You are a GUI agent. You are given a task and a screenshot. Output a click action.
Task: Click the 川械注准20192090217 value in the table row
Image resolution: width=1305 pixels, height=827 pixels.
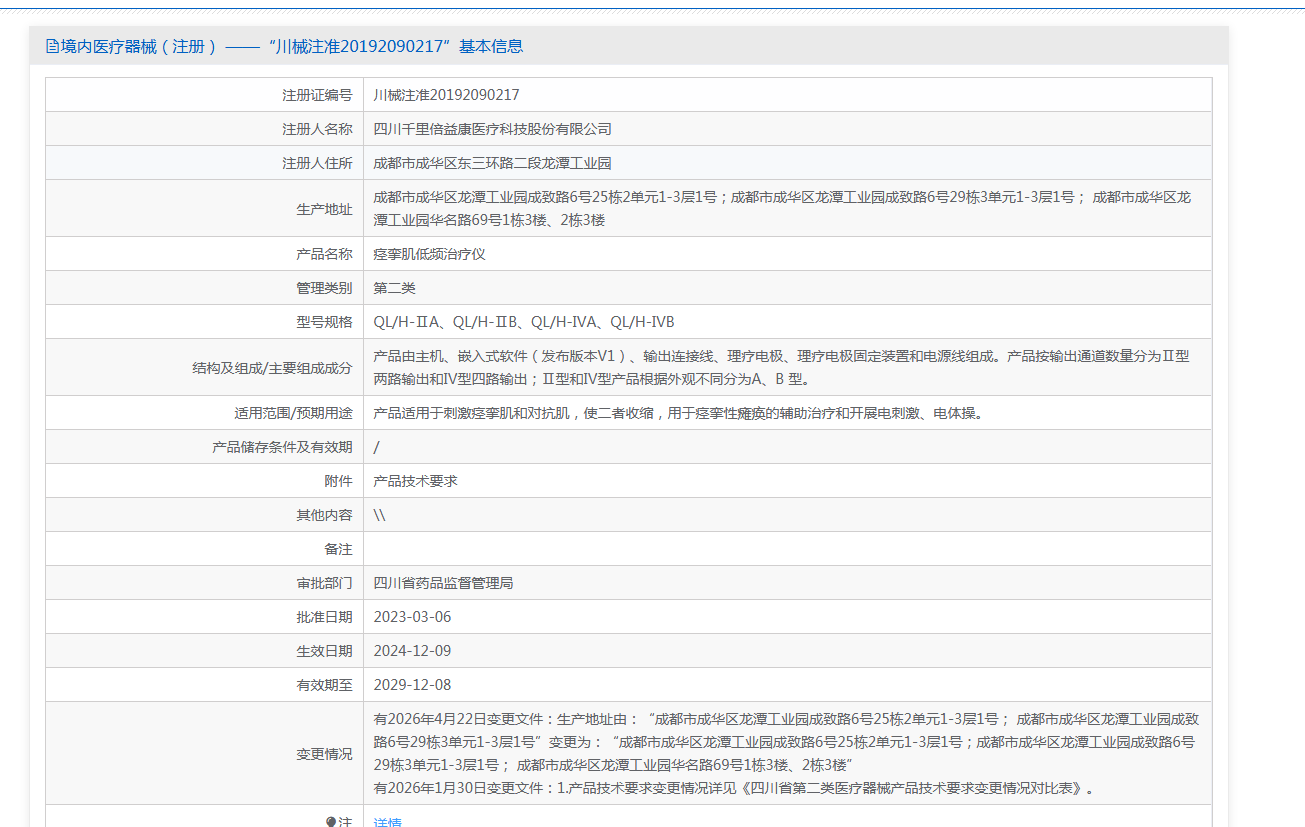click(446, 95)
